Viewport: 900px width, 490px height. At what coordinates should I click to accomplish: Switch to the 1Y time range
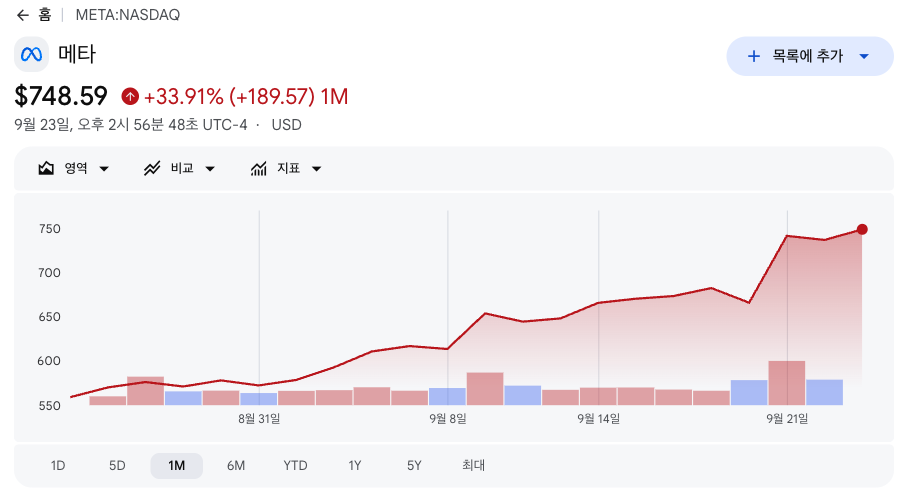point(355,465)
